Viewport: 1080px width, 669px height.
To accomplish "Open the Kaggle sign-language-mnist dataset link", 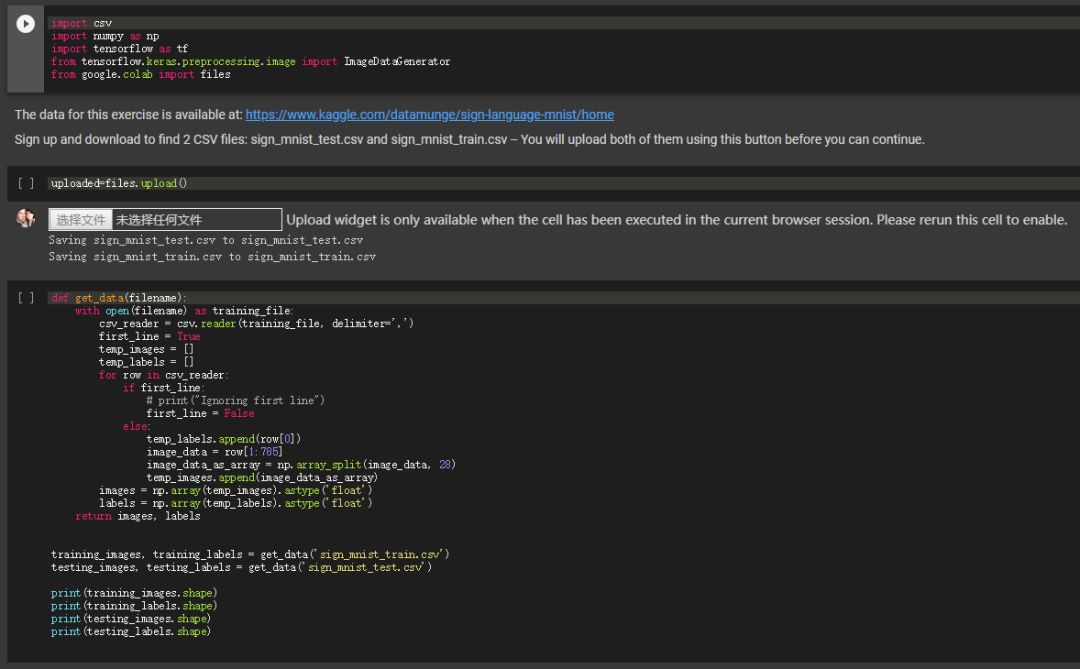I will [x=429, y=115].
